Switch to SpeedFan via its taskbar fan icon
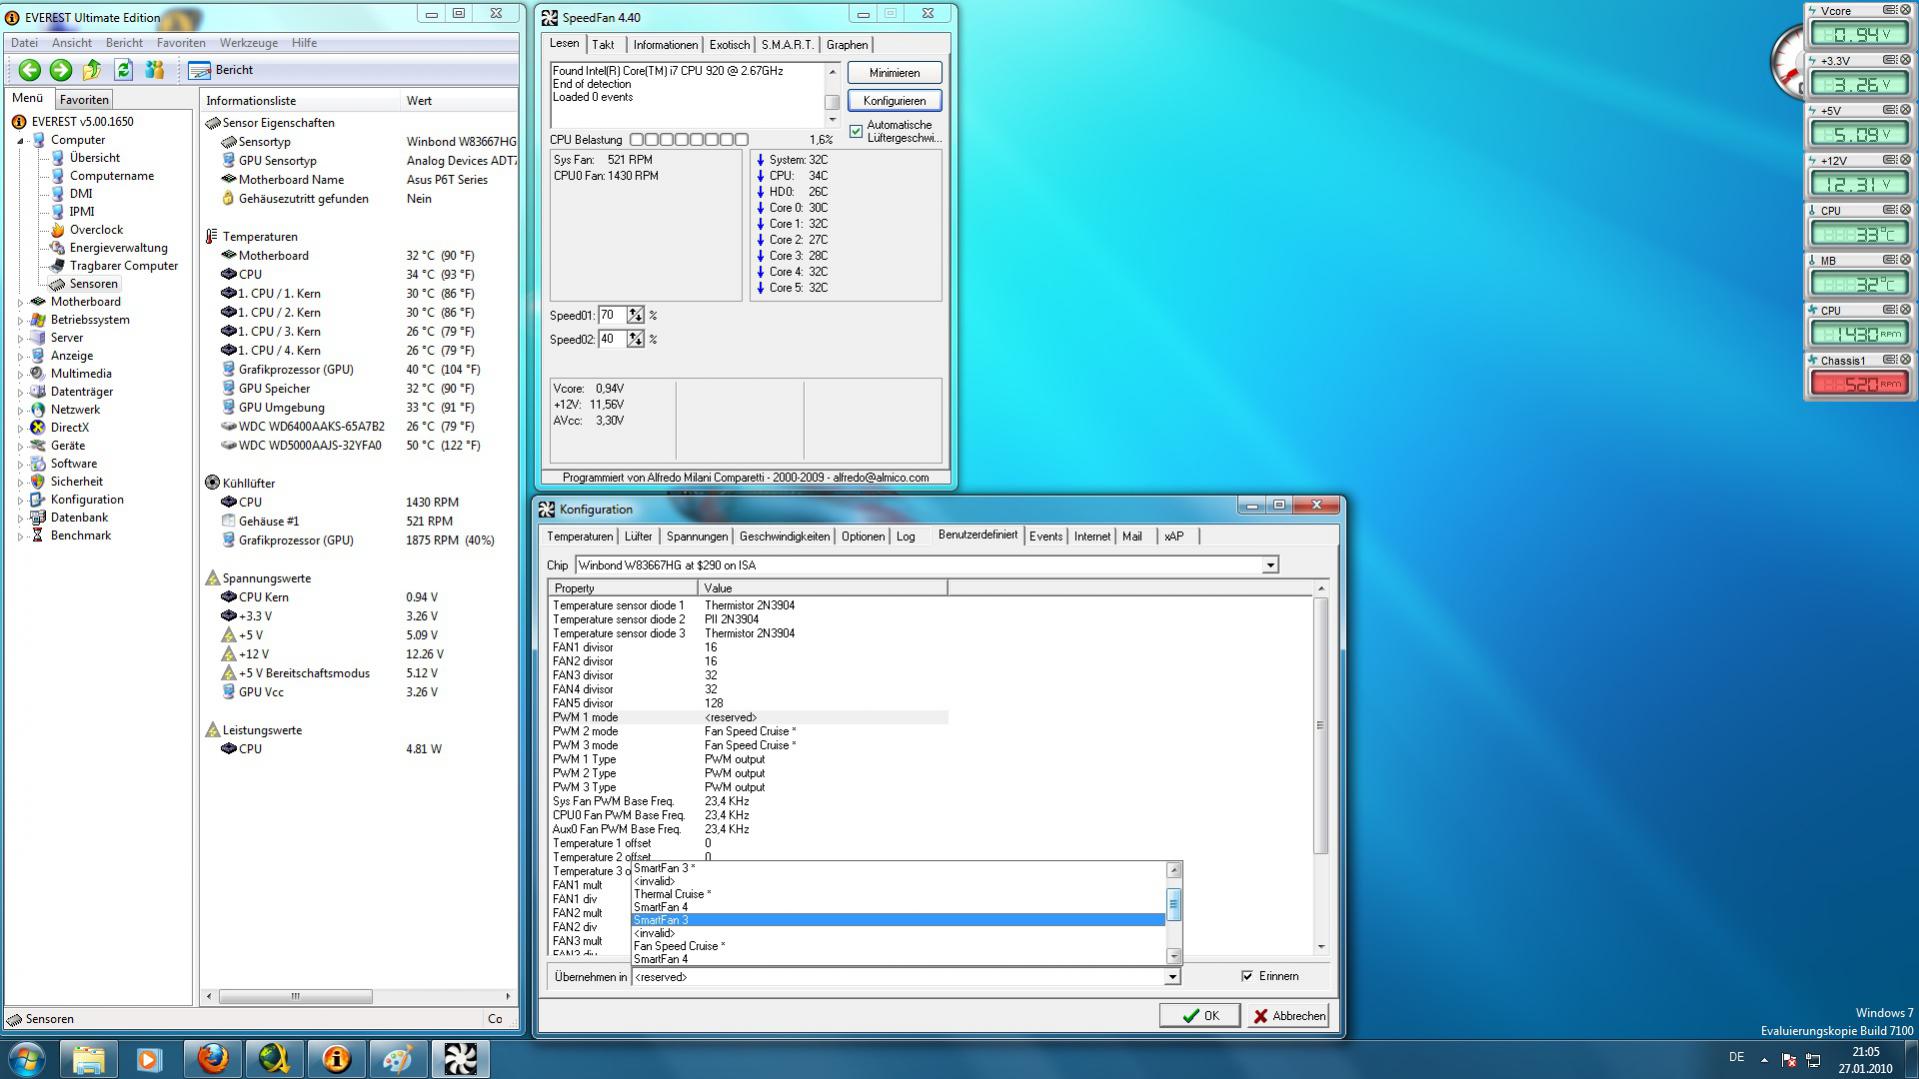Screen dimensions: 1919x1079 point(460,1058)
